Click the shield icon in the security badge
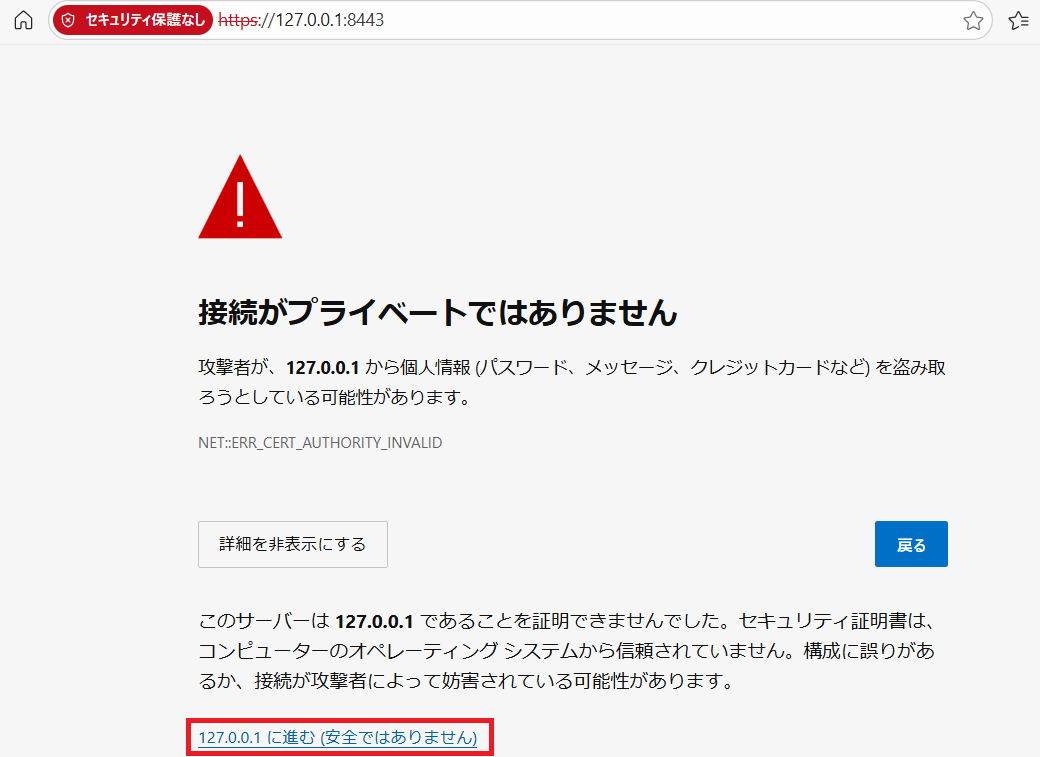 tap(69, 20)
